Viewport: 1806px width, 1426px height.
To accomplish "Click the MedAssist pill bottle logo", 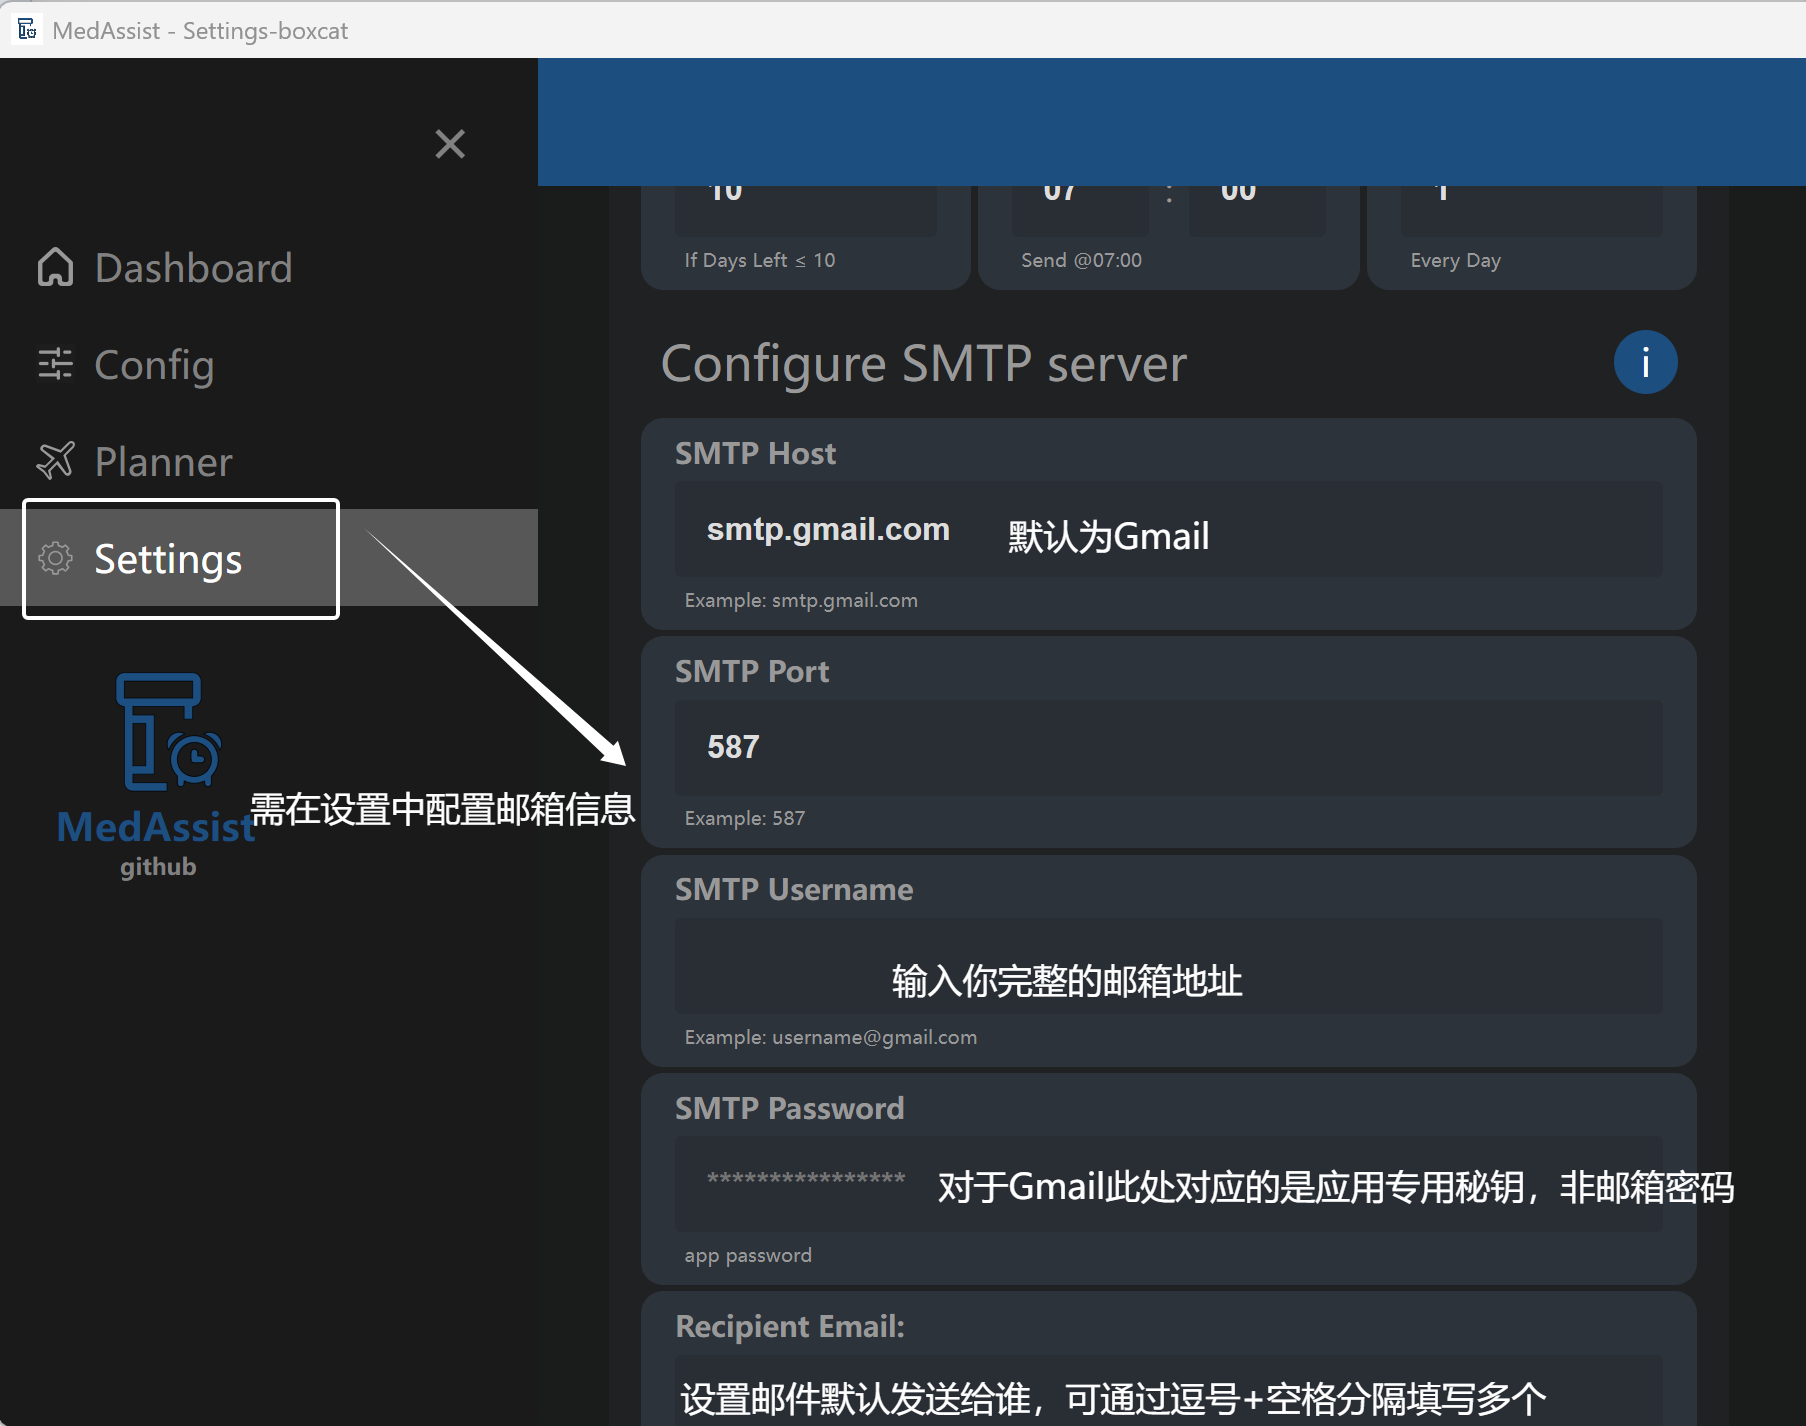I will point(168,732).
